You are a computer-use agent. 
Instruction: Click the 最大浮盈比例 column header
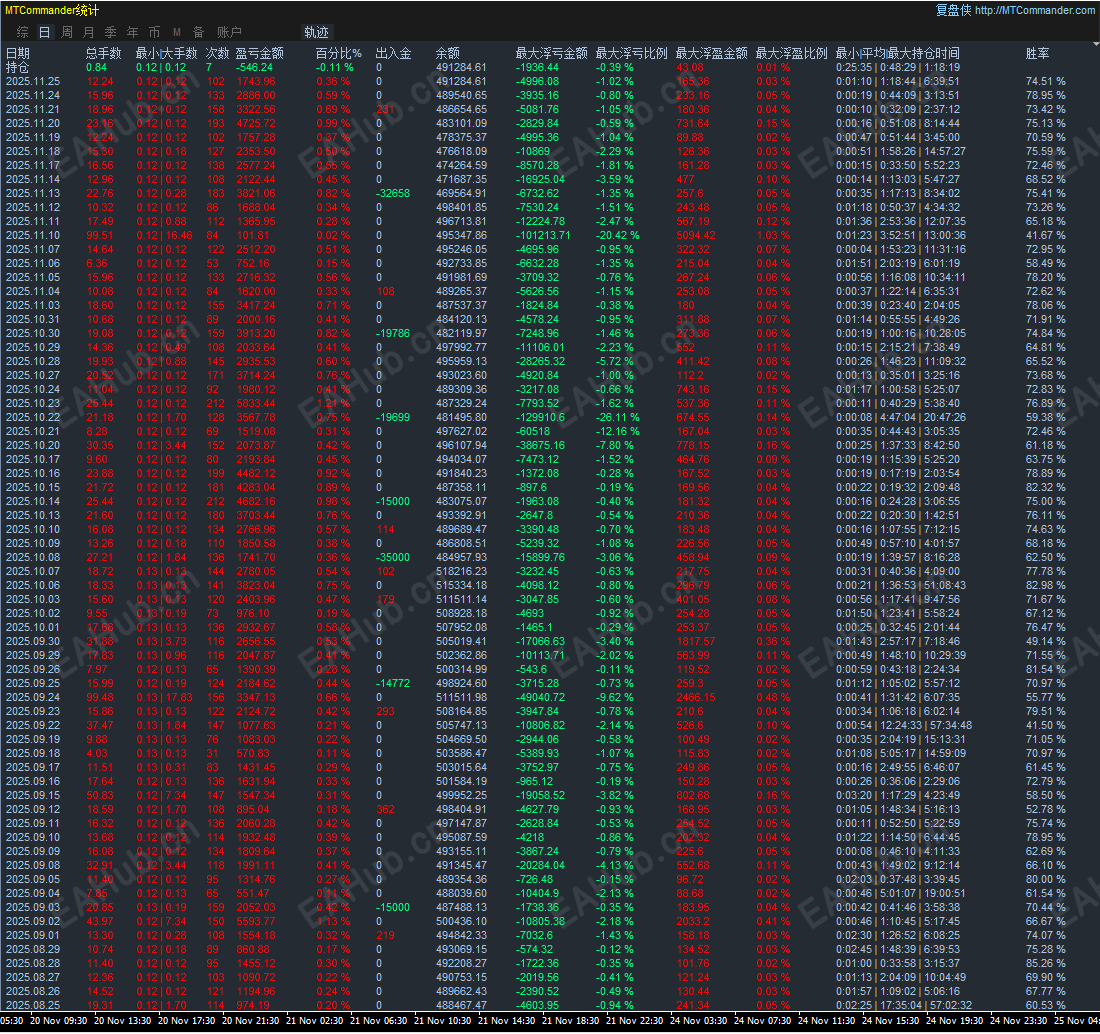coord(791,53)
